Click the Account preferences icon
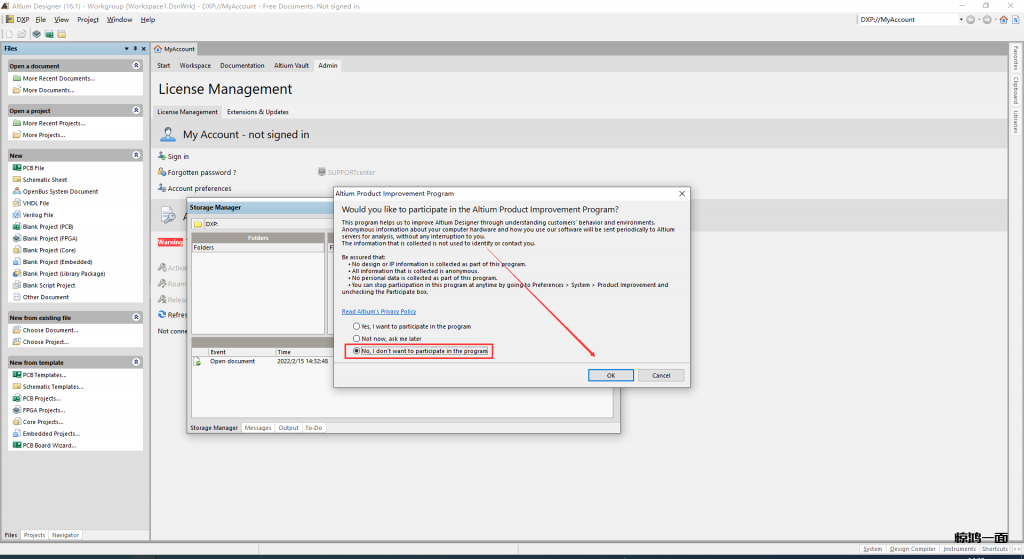Image resolution: width=1024 pixels, height=559 pixels. pos(162,188)
